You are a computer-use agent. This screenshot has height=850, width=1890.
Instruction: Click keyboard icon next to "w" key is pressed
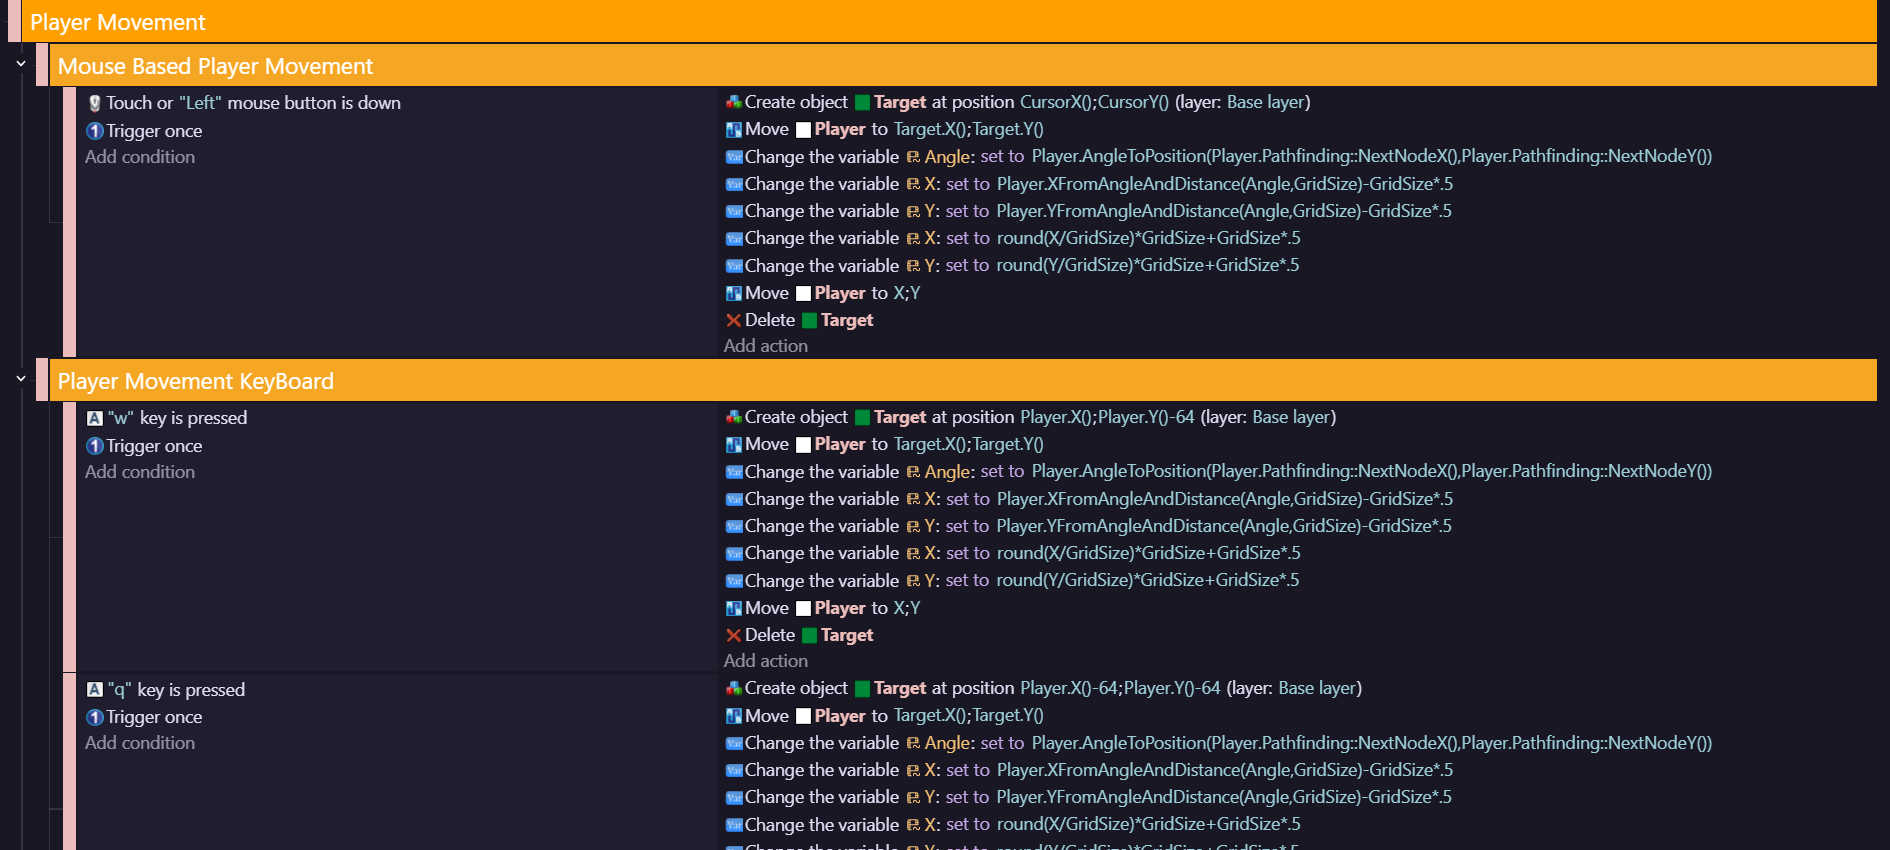tap(95, 418)
